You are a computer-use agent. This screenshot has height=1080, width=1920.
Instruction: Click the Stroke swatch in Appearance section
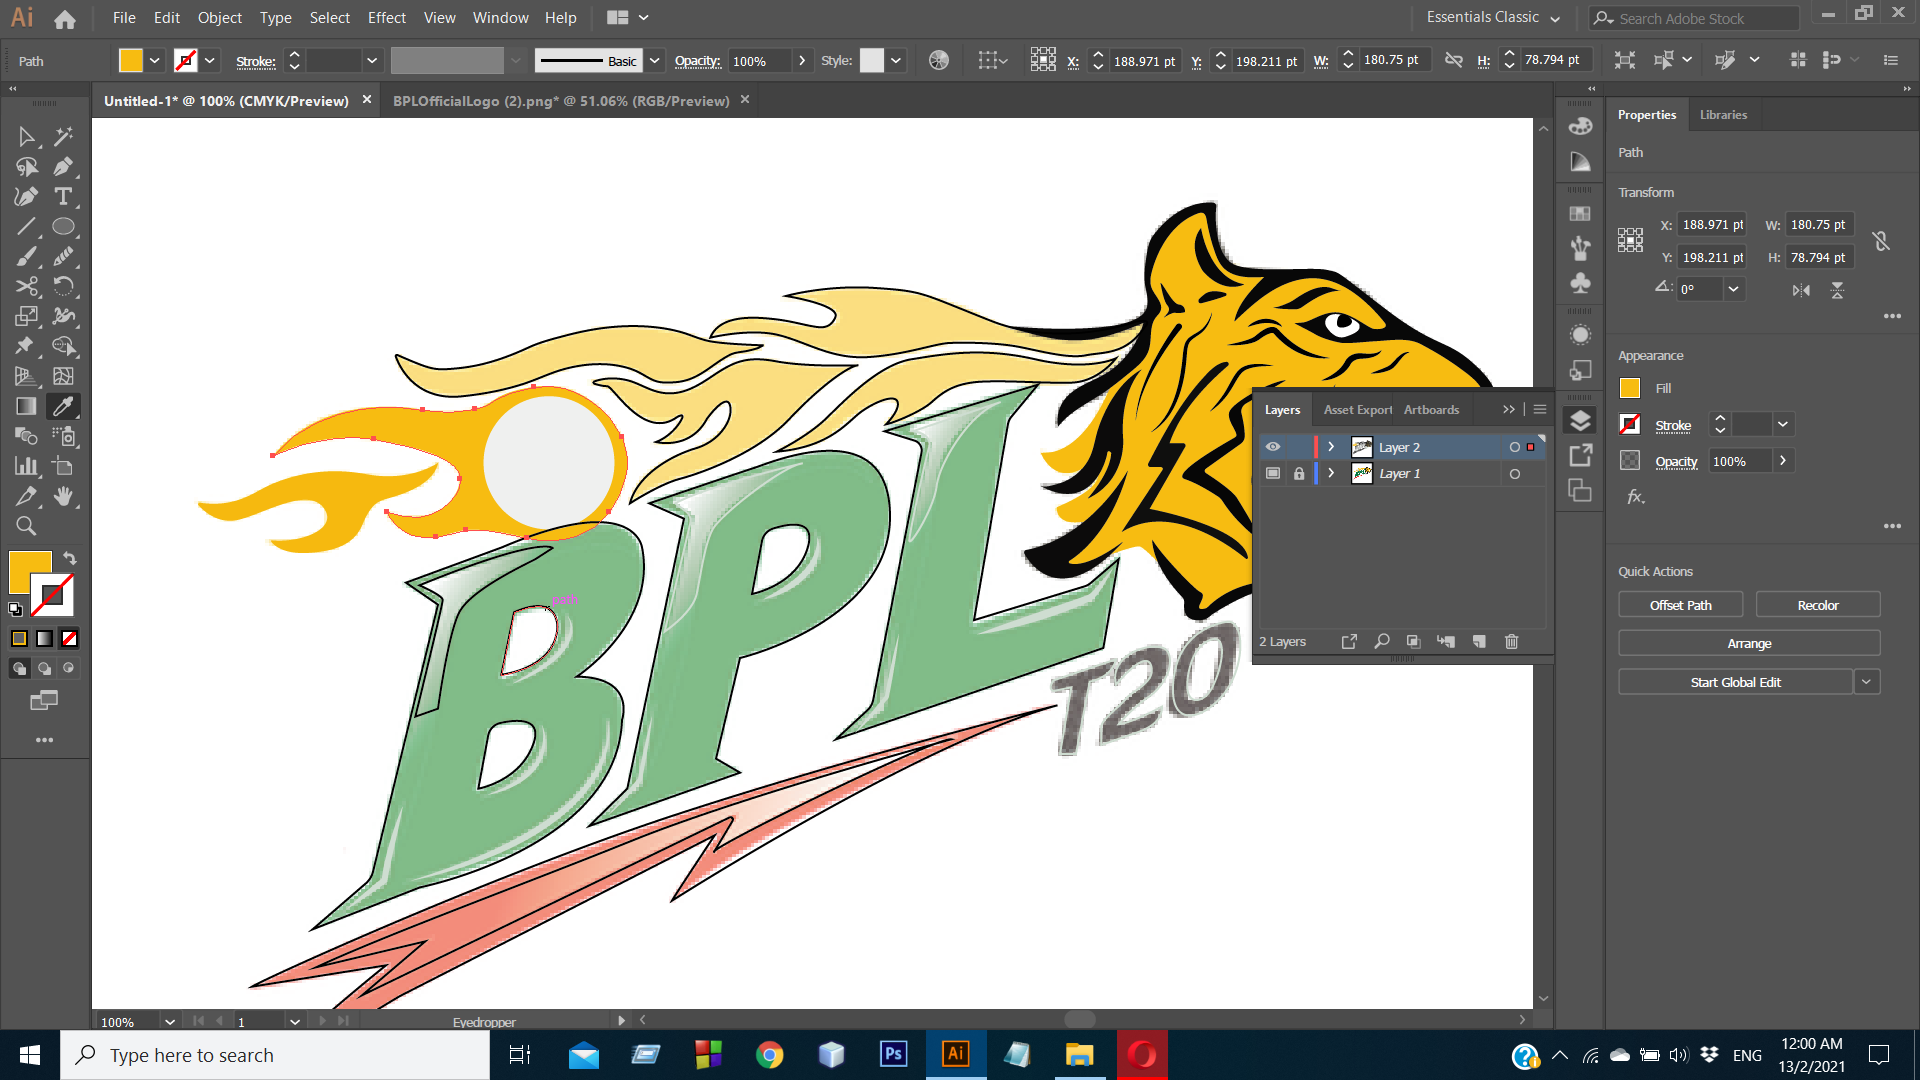1630,425
